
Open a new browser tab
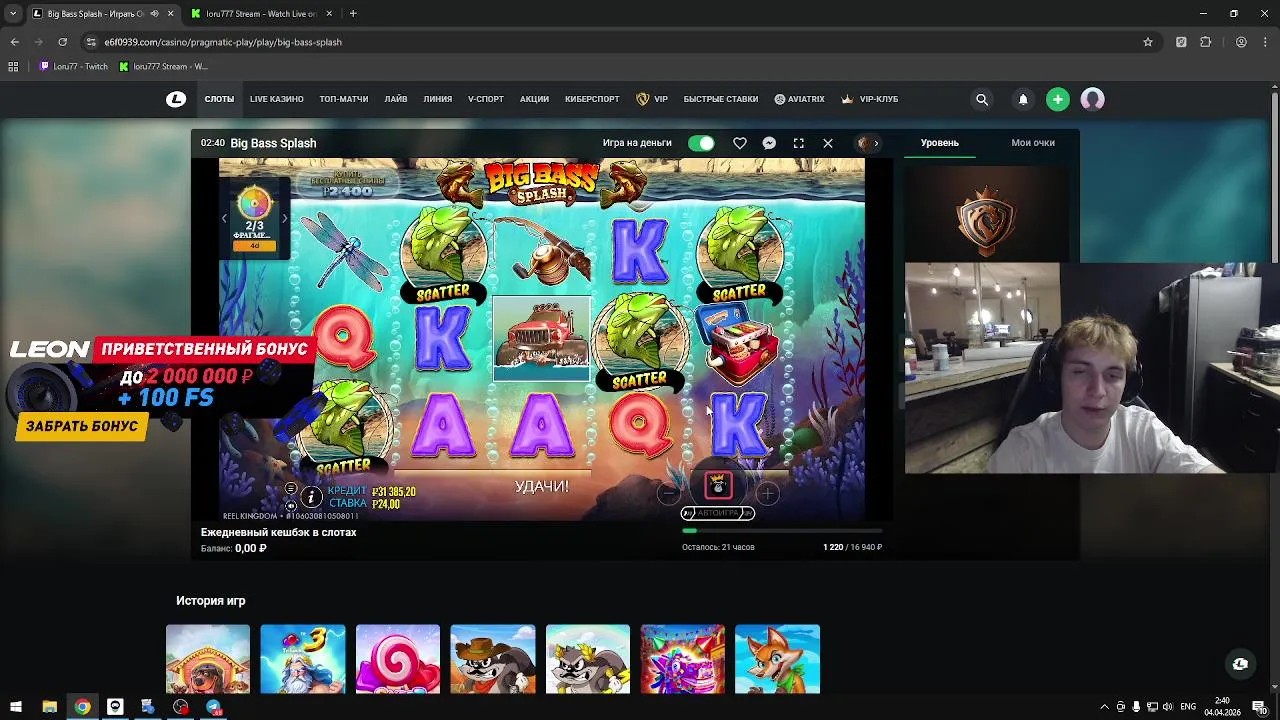coord(353,14)
